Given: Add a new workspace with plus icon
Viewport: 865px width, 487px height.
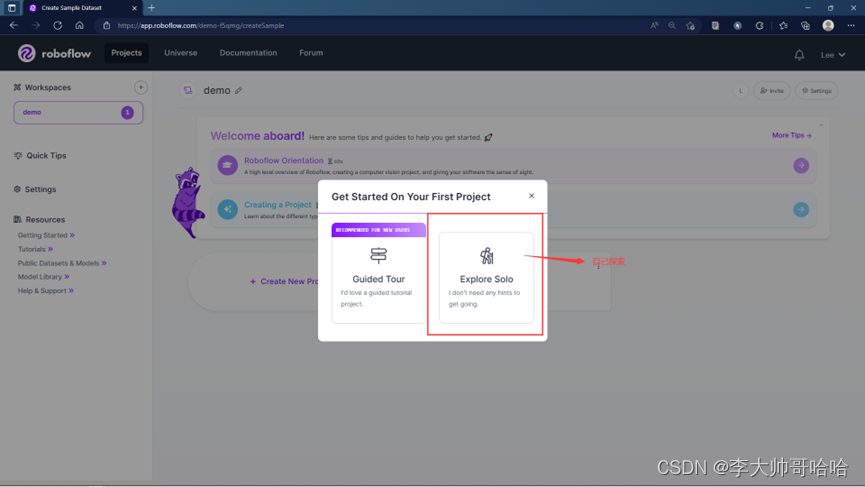Looking at the screenshot, I should click(141, 87).
